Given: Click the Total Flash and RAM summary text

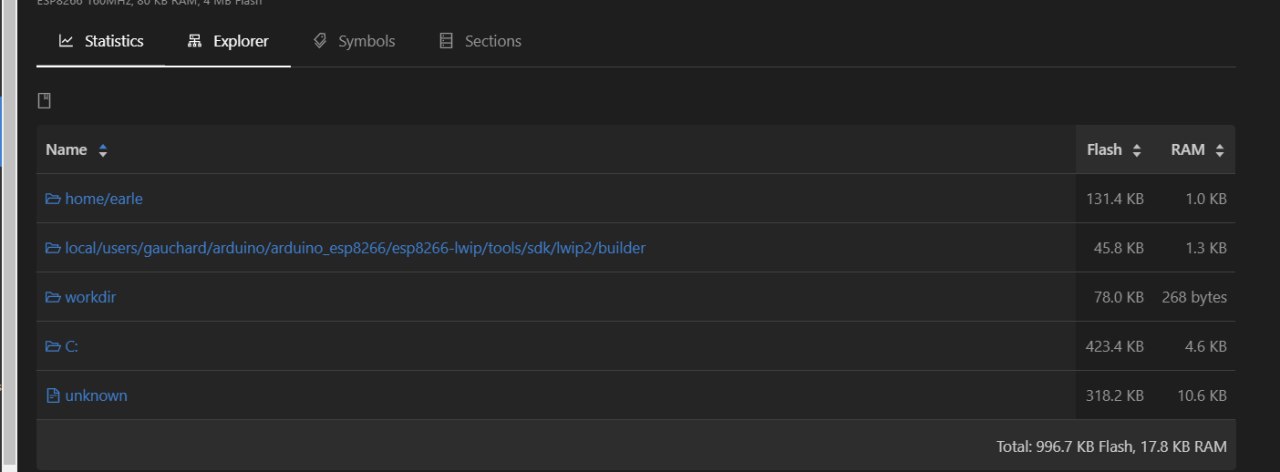Looking at the screenshot, I should point(1111,446).
